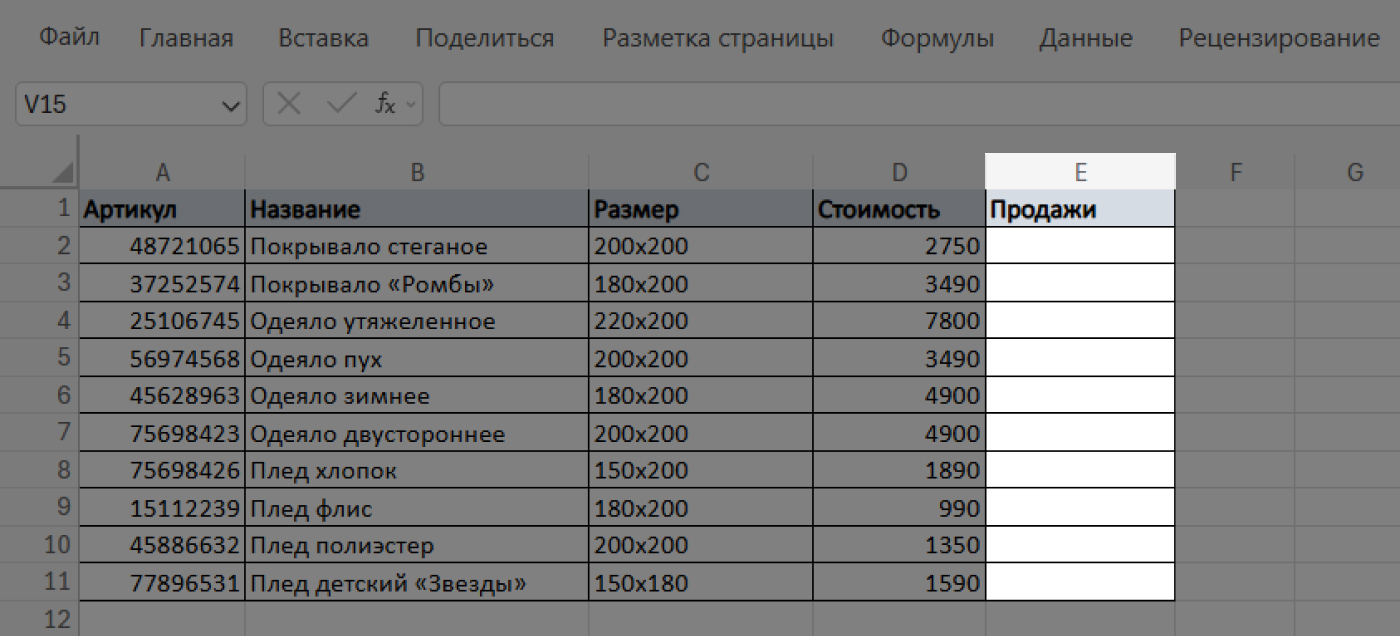This screenshot has width=1400, height=636.
Task: Open the Поделиться tab
Action: tap(484, 36)
